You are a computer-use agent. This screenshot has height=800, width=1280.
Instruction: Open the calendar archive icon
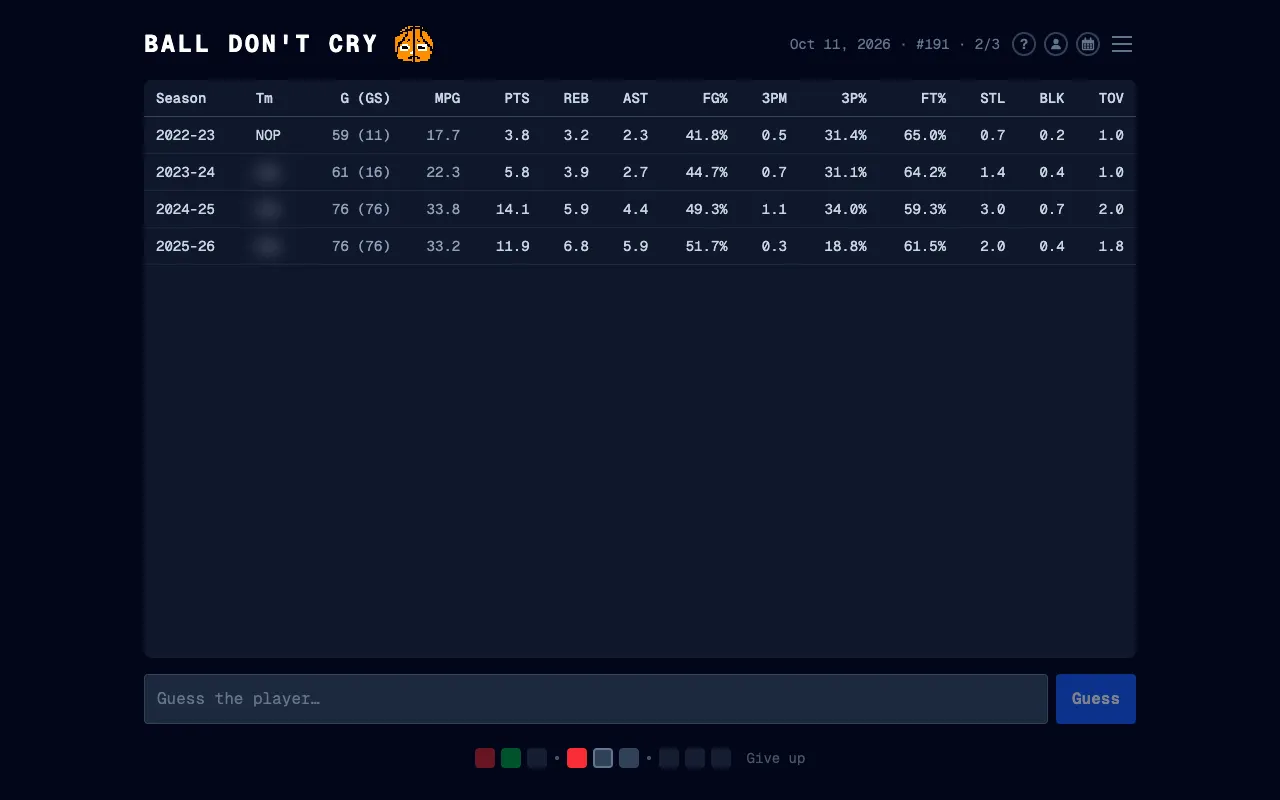pyautogui.click(x=1087, y=44)
